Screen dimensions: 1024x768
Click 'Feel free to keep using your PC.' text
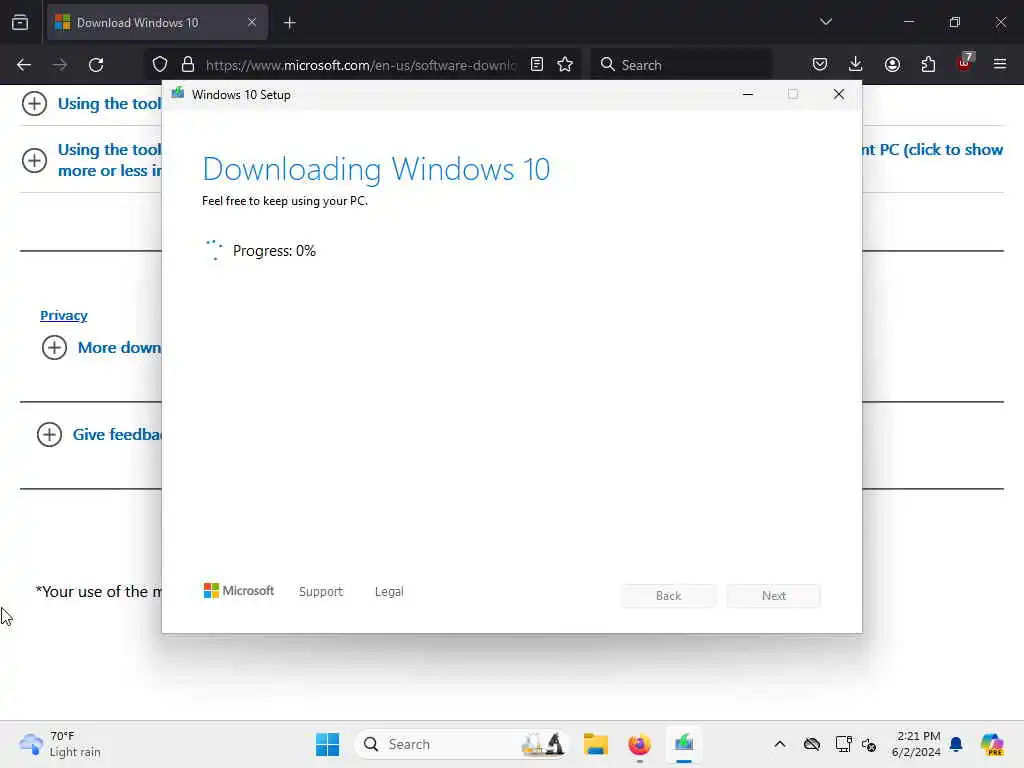pos(285,201)
